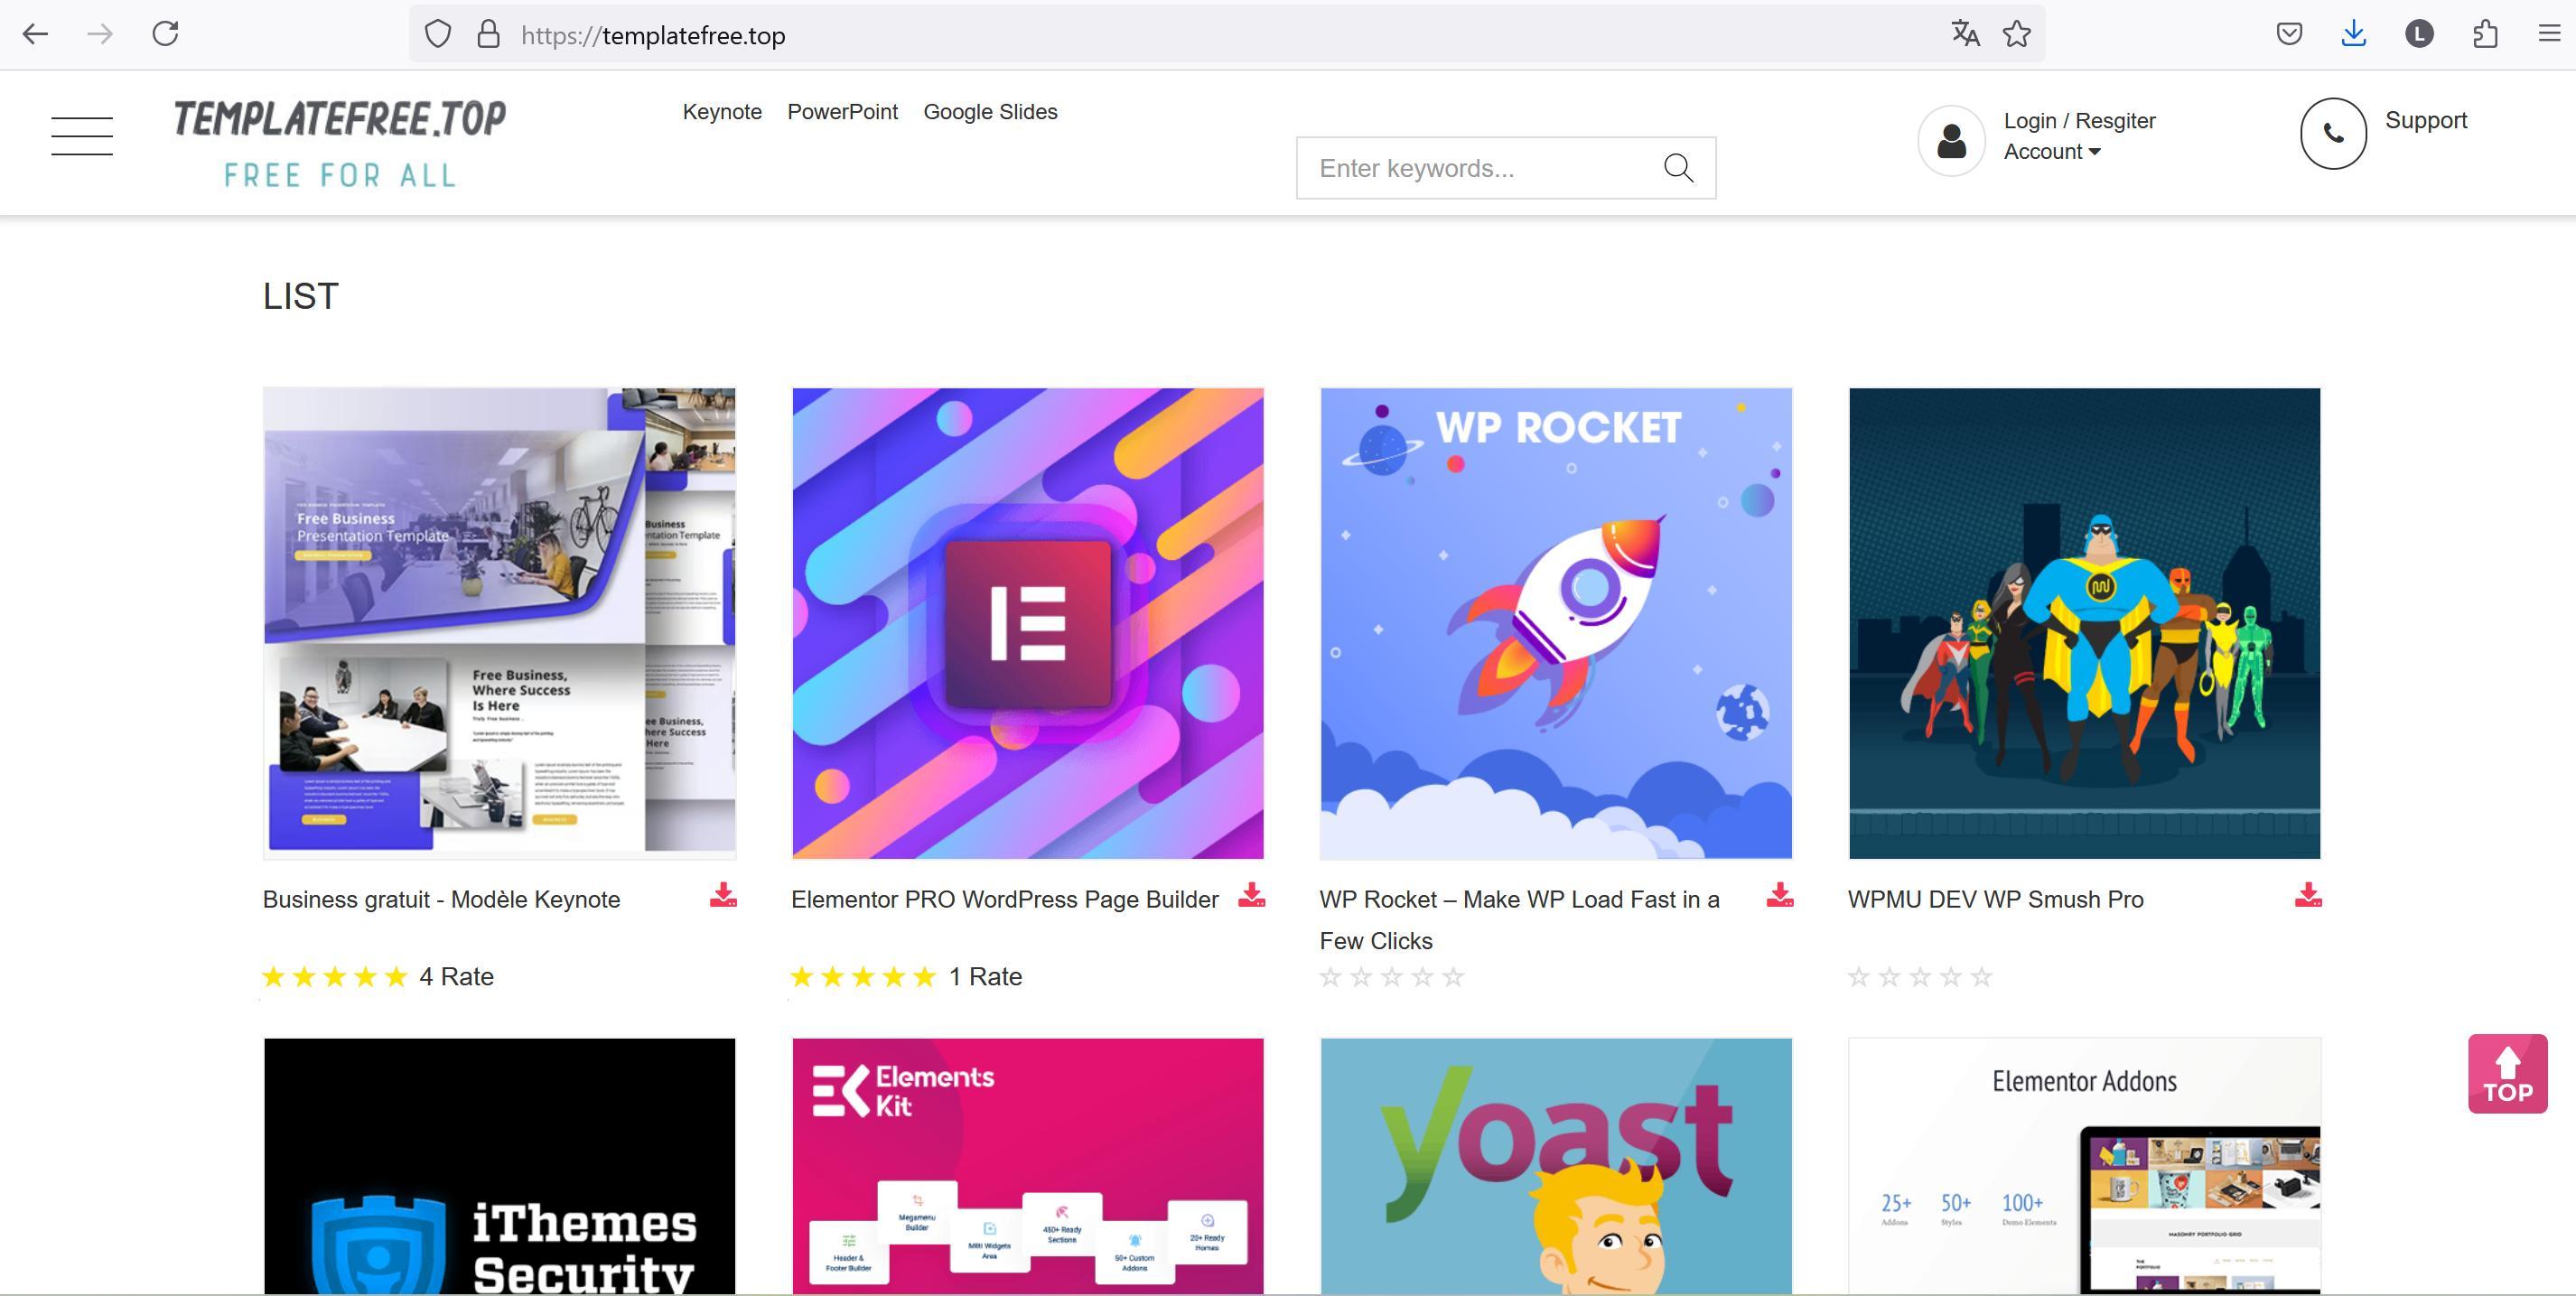Open the hamburger menu on the site header
2576x1296 pixels.
pyautogui.click(x=82, y=136)
